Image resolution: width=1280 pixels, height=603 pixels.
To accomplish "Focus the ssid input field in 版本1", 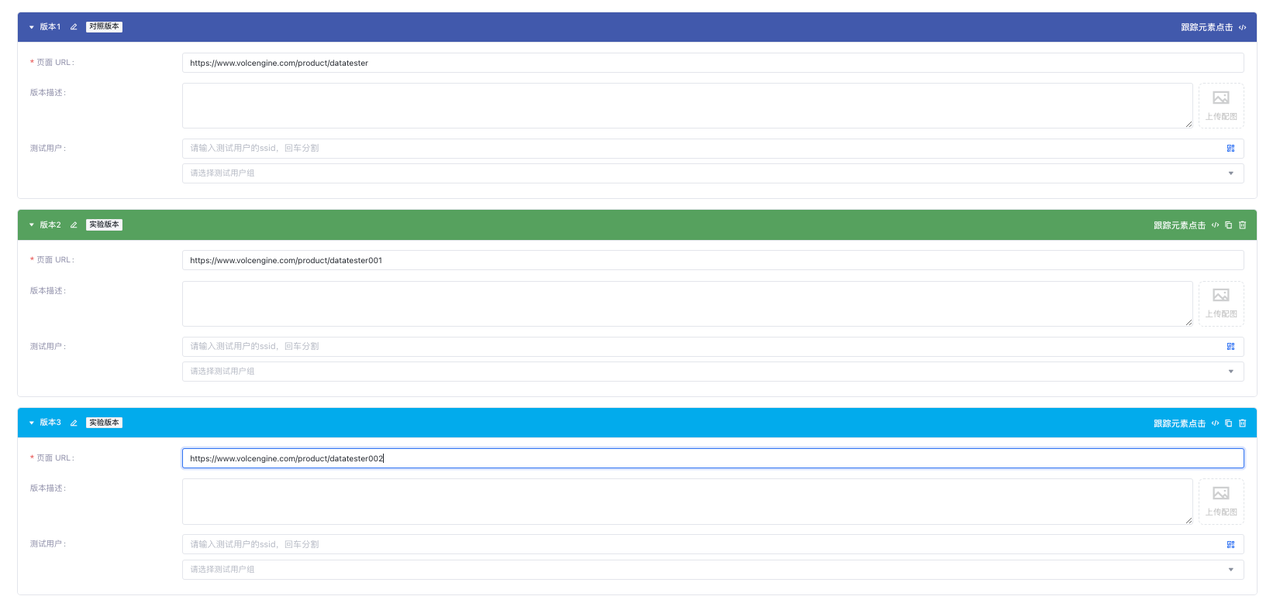I will pos(713,148).
